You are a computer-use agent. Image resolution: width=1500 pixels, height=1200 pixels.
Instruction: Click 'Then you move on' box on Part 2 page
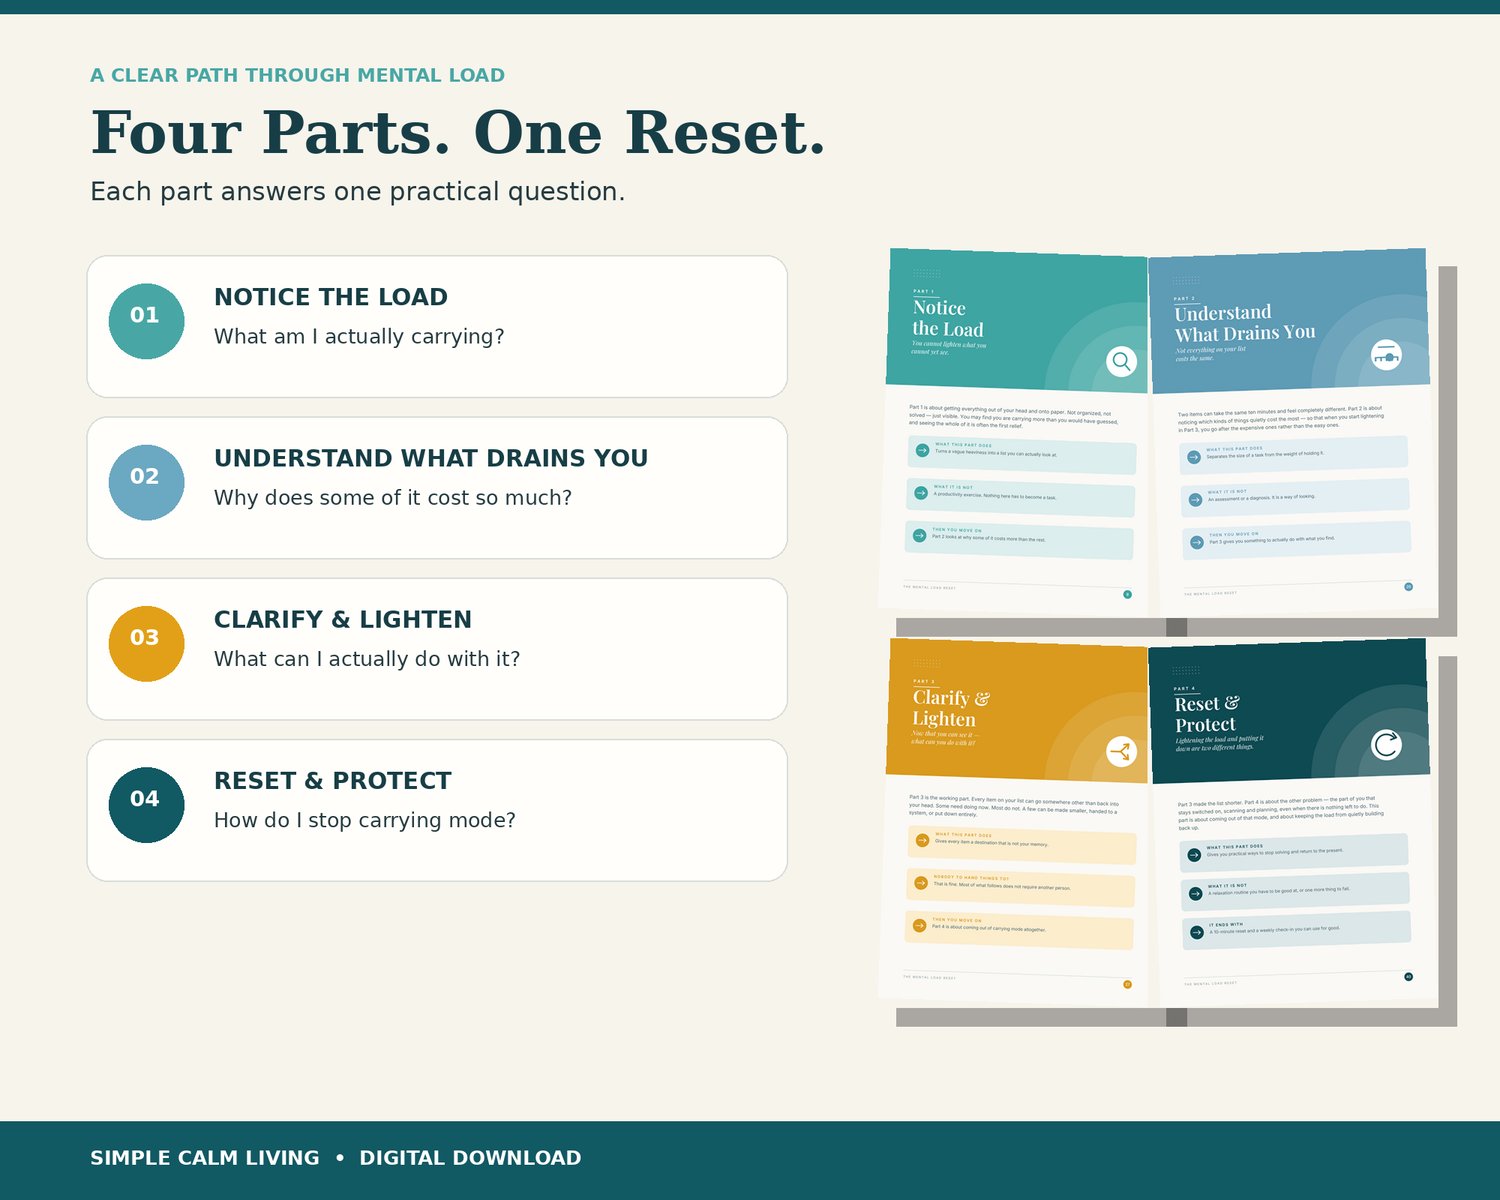1296,540
